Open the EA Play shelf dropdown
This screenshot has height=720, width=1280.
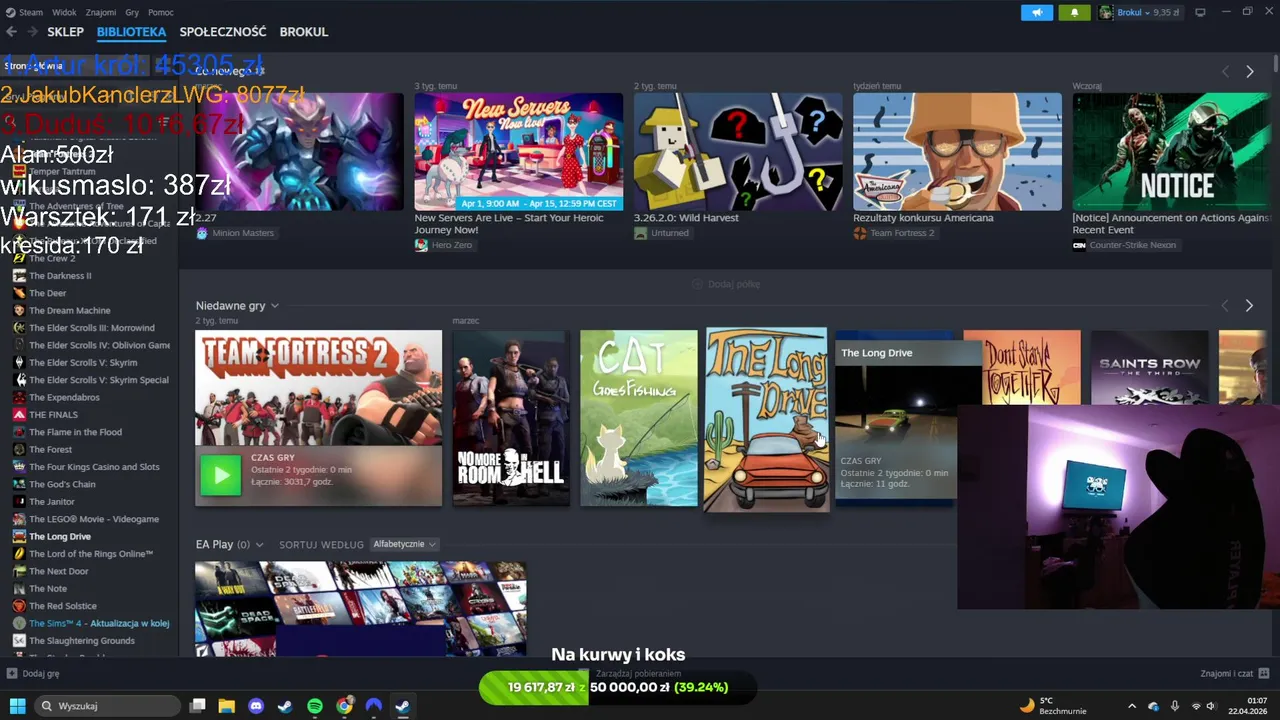pyautogui.click(x=259, y=545)
